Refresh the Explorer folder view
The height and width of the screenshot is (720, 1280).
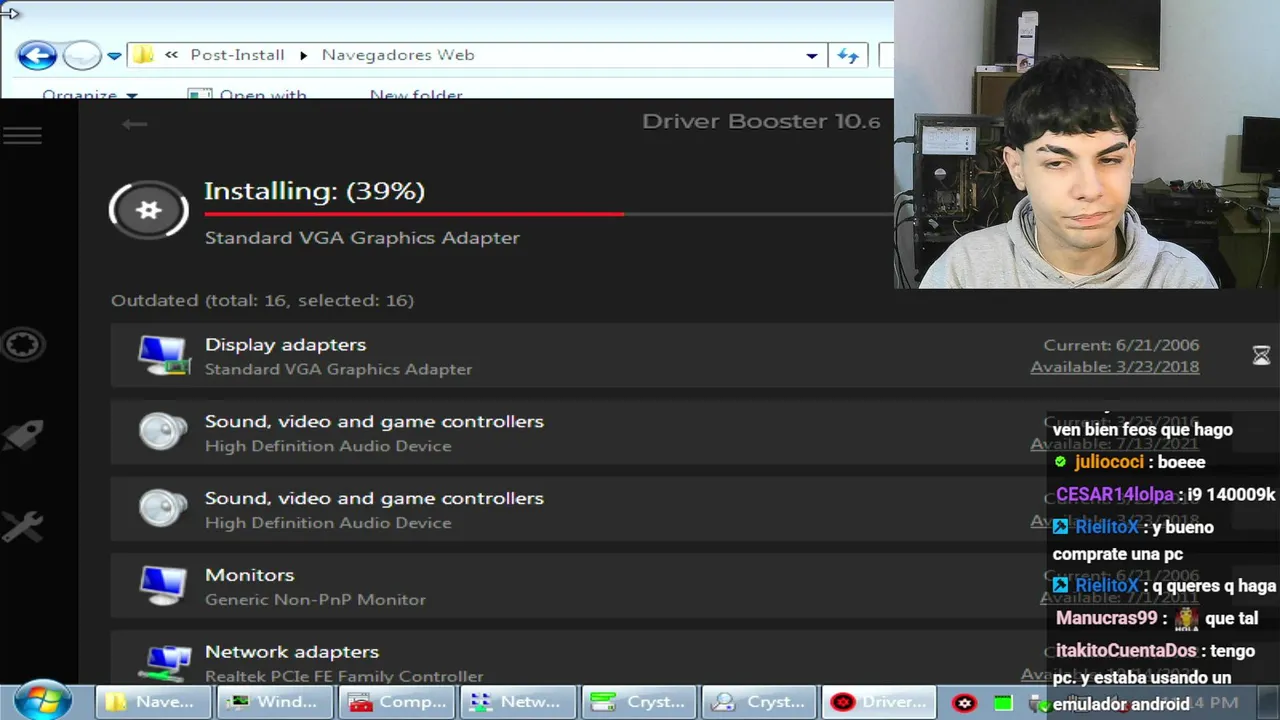click(848, 55)
